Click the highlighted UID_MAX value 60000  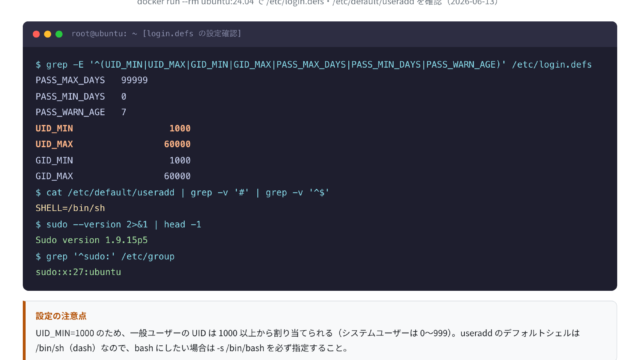pos(177,144)
